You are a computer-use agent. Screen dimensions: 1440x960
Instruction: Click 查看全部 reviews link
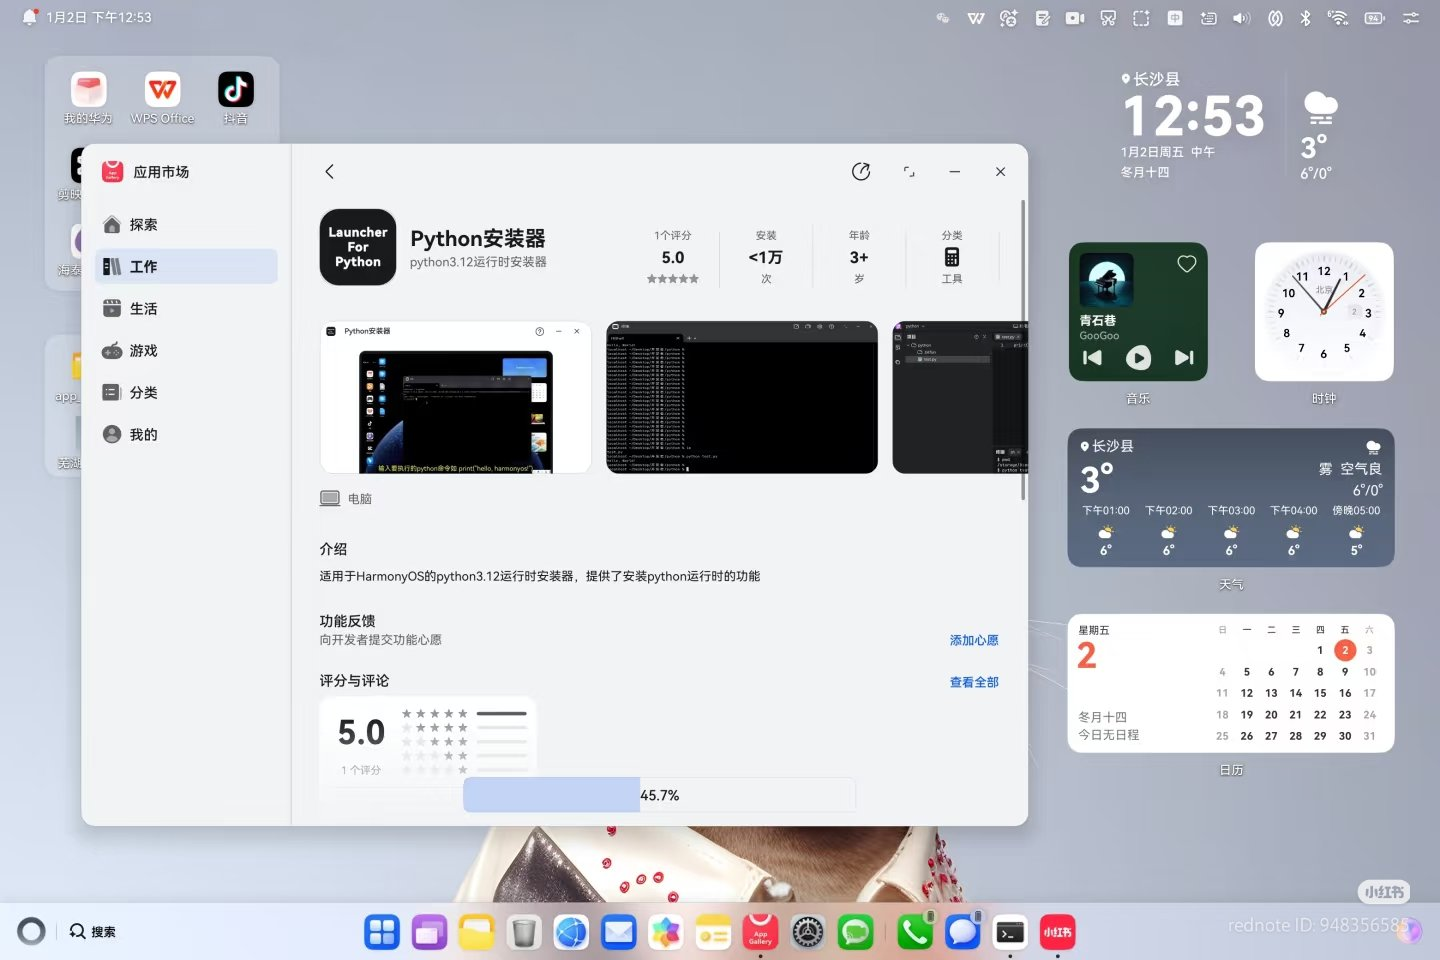pos(973,682)
